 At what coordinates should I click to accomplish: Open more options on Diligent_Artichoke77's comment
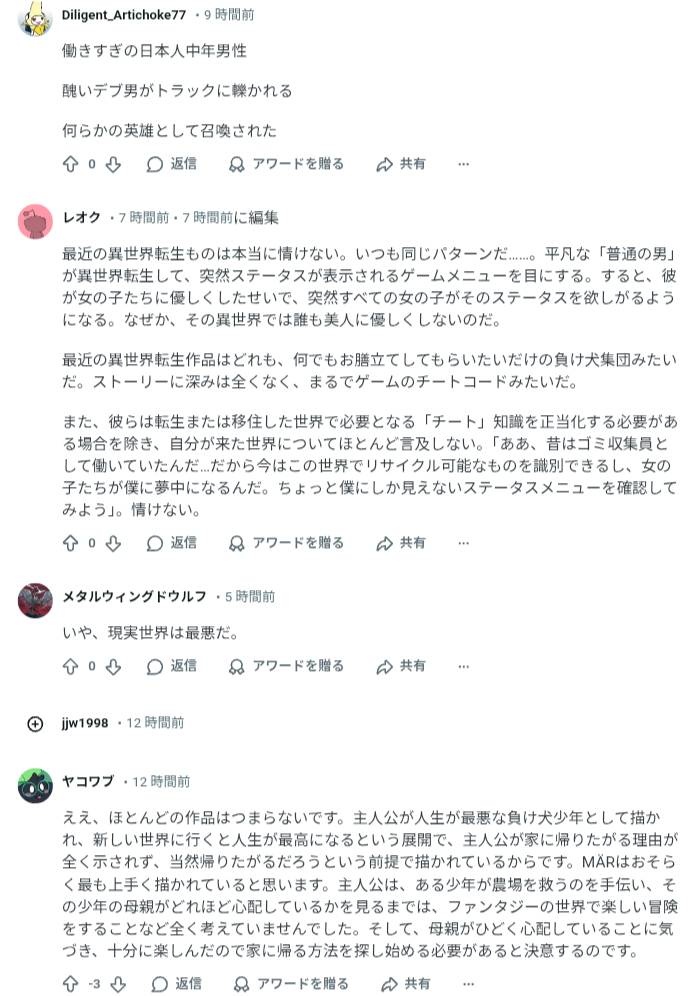pos(463,164)
